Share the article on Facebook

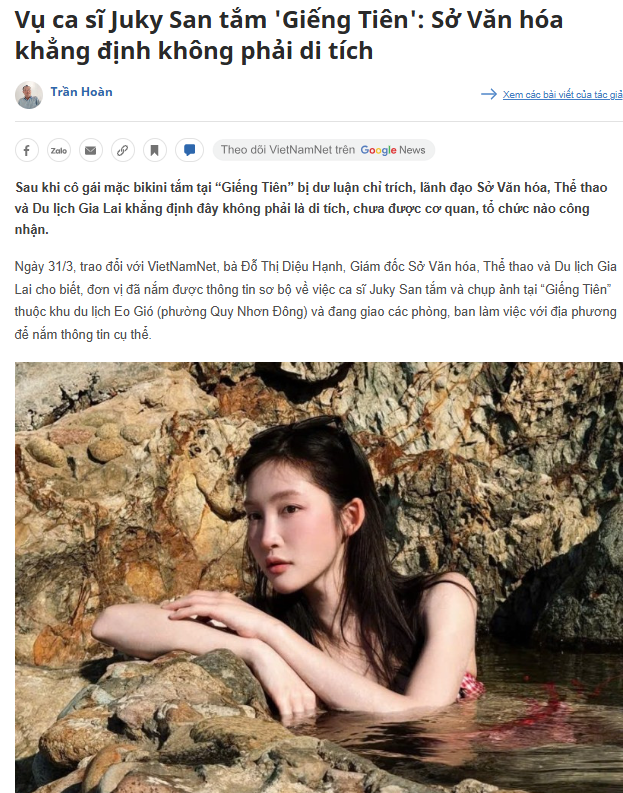pyautogui.click(x=27, y=150)
